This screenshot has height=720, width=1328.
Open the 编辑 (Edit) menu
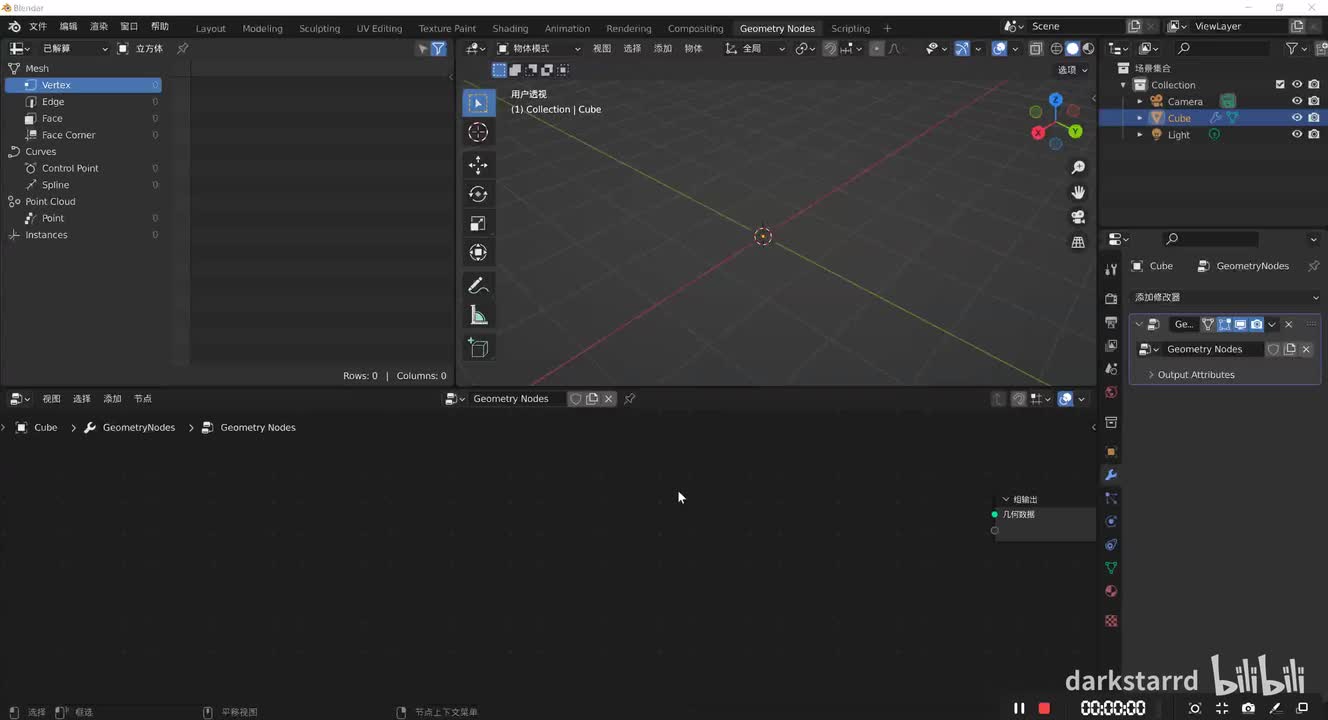pyautogui.click(x=68, y=26)
